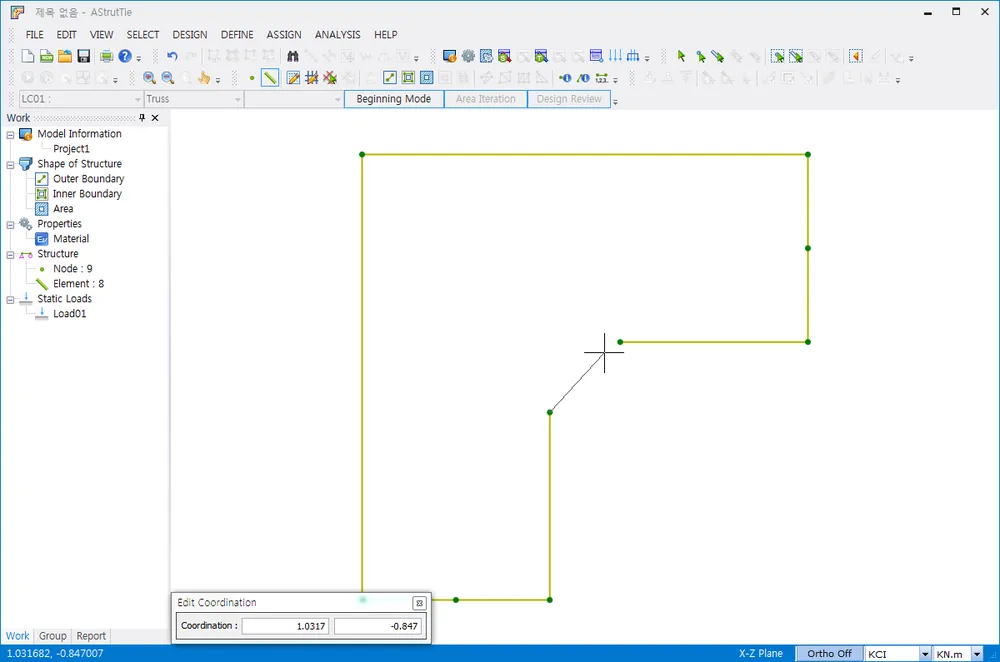Activate the pan hand tool
The width and height of the screenshot is (1000, 662).
tap(204, 78)
